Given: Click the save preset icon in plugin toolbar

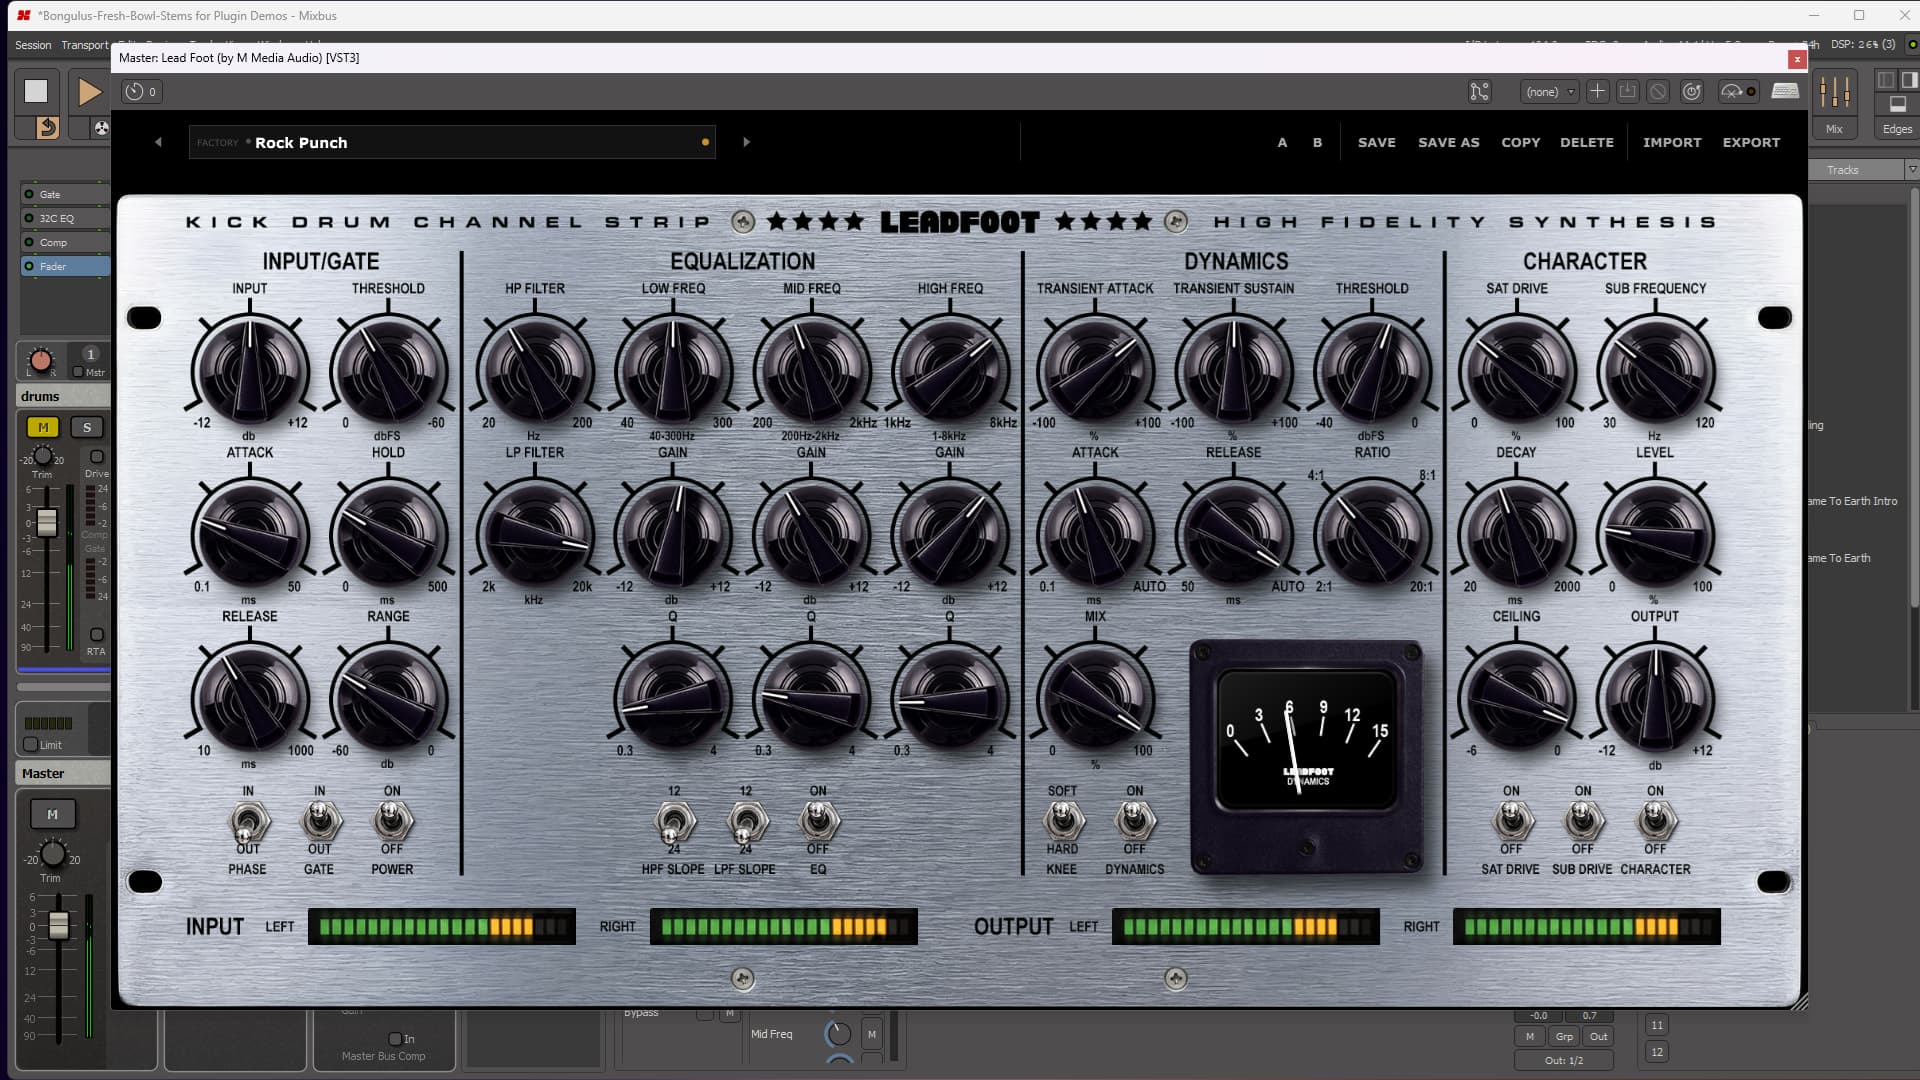Looking at the screenshot, I should point(1628,91).
